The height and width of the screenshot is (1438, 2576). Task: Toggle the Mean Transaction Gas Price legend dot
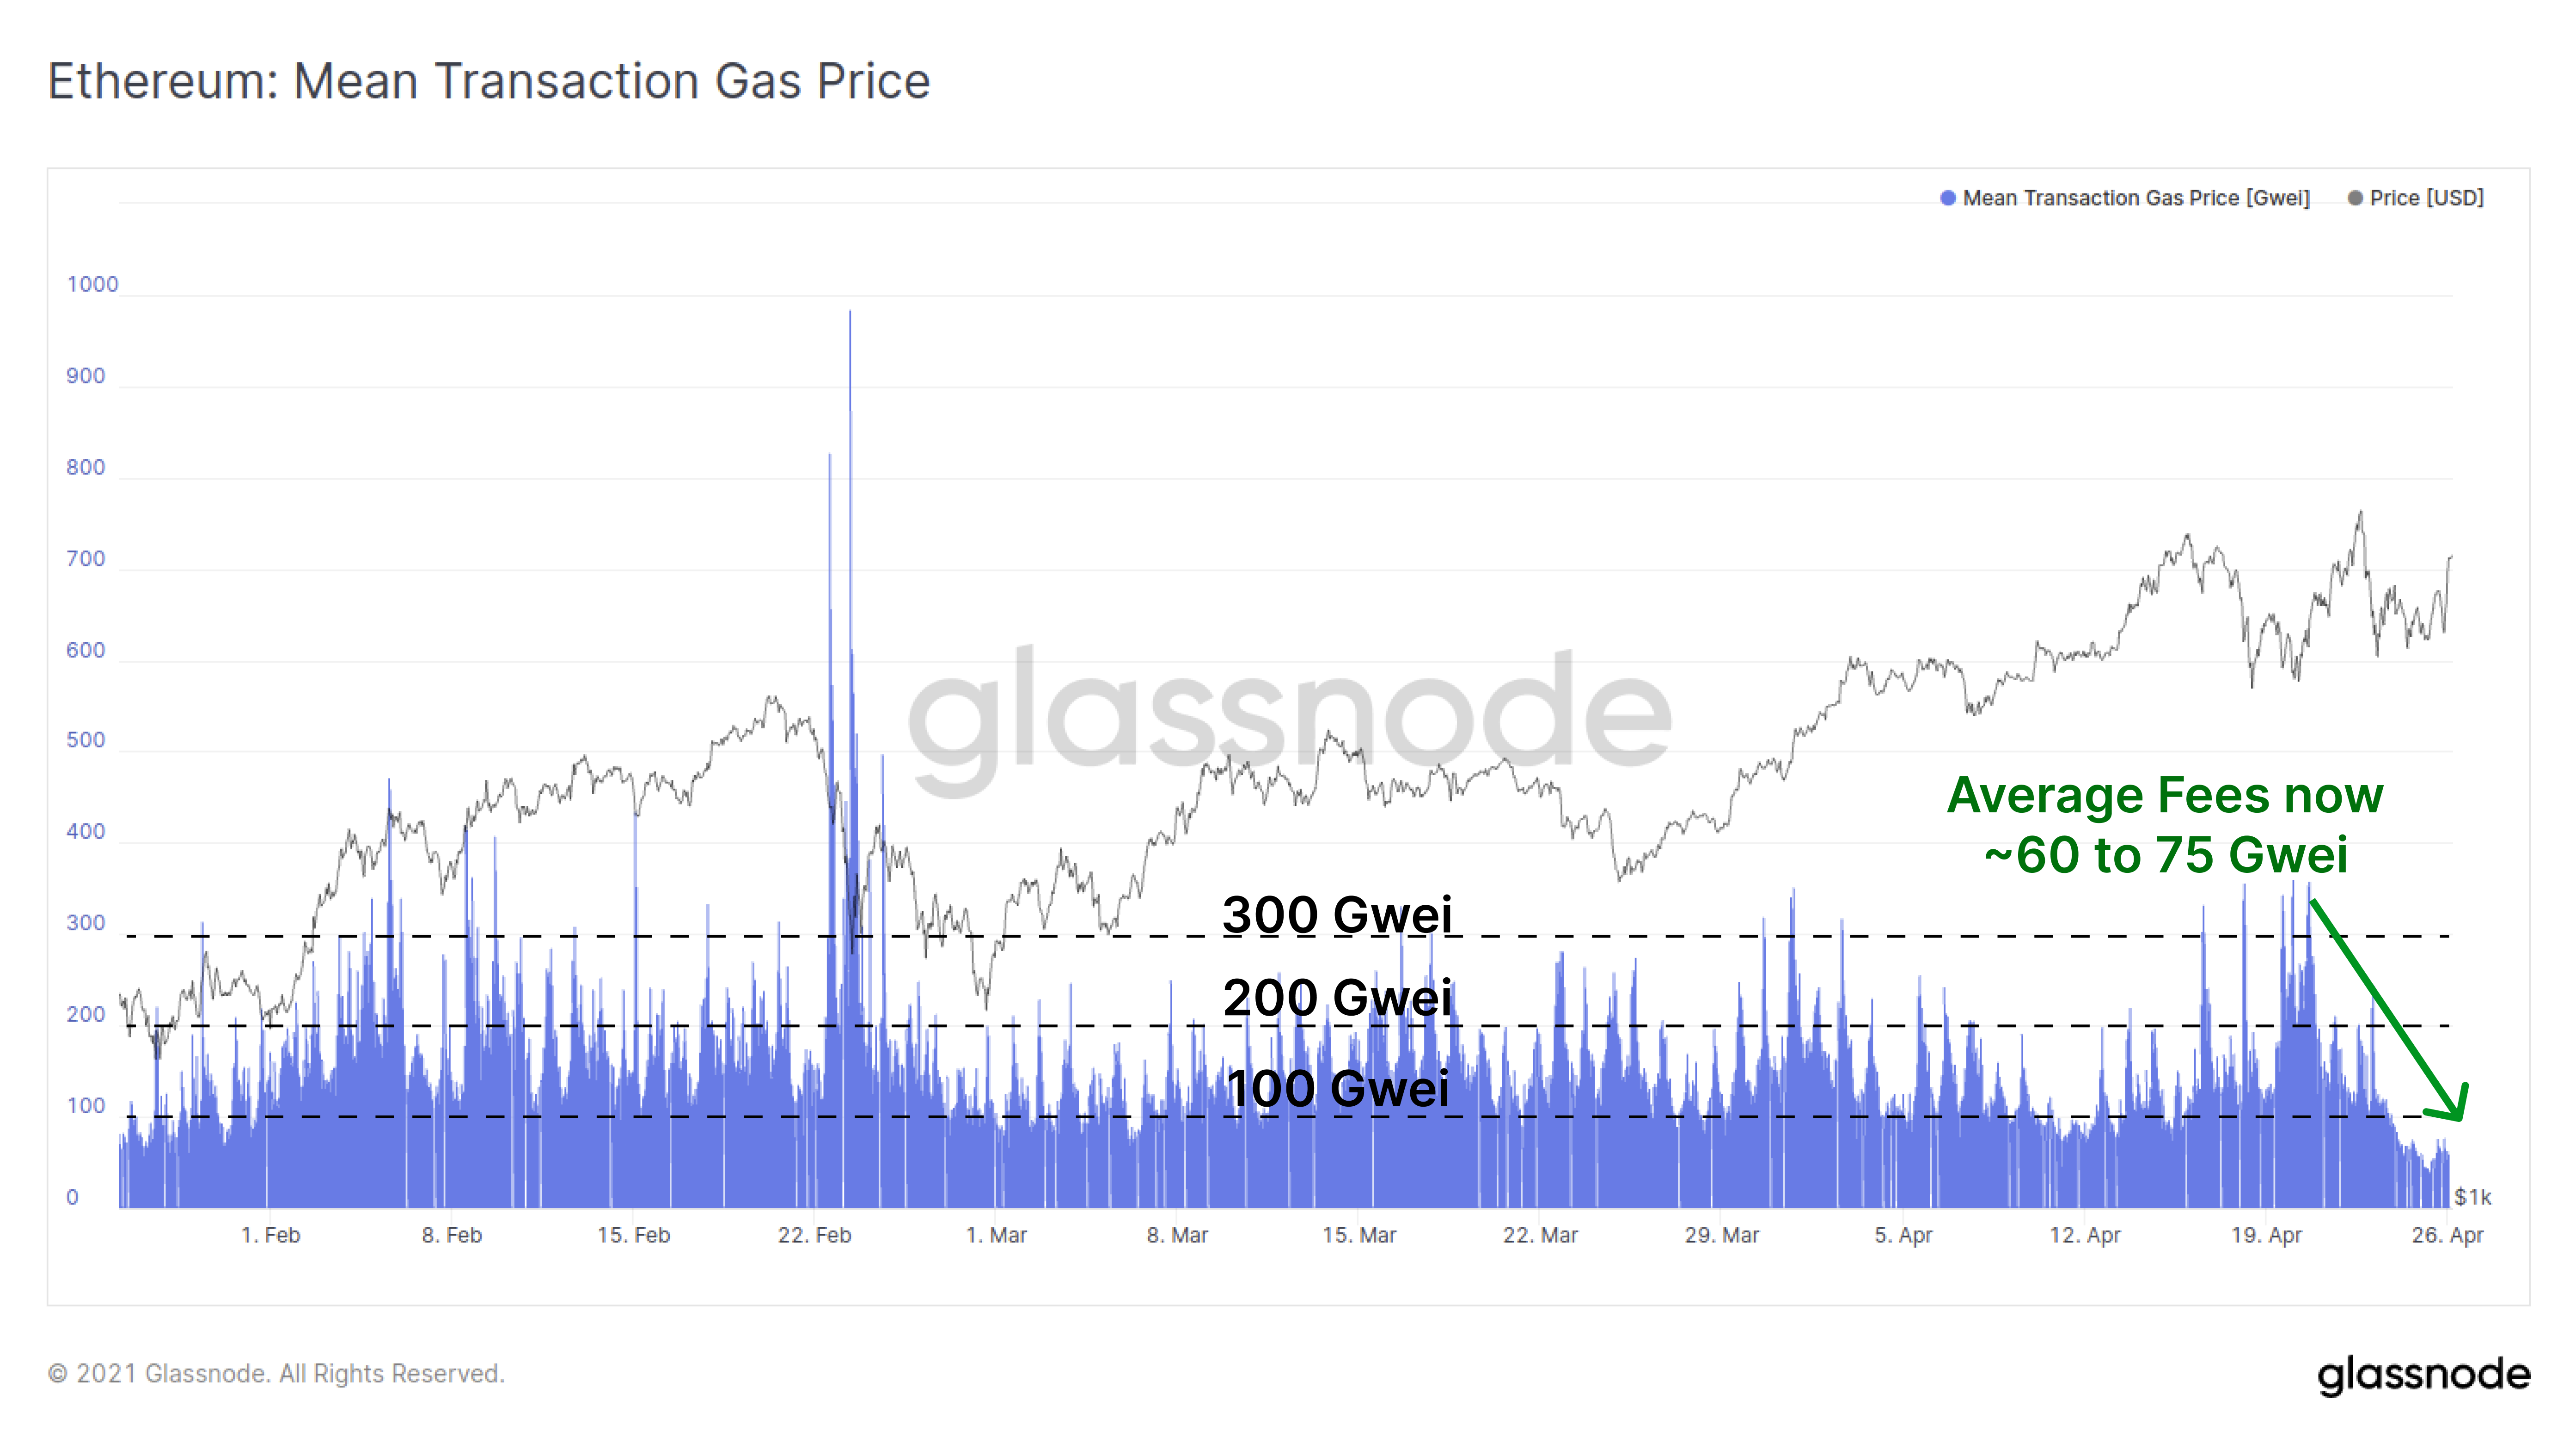pyautogui.click(x=1947, y=198)
